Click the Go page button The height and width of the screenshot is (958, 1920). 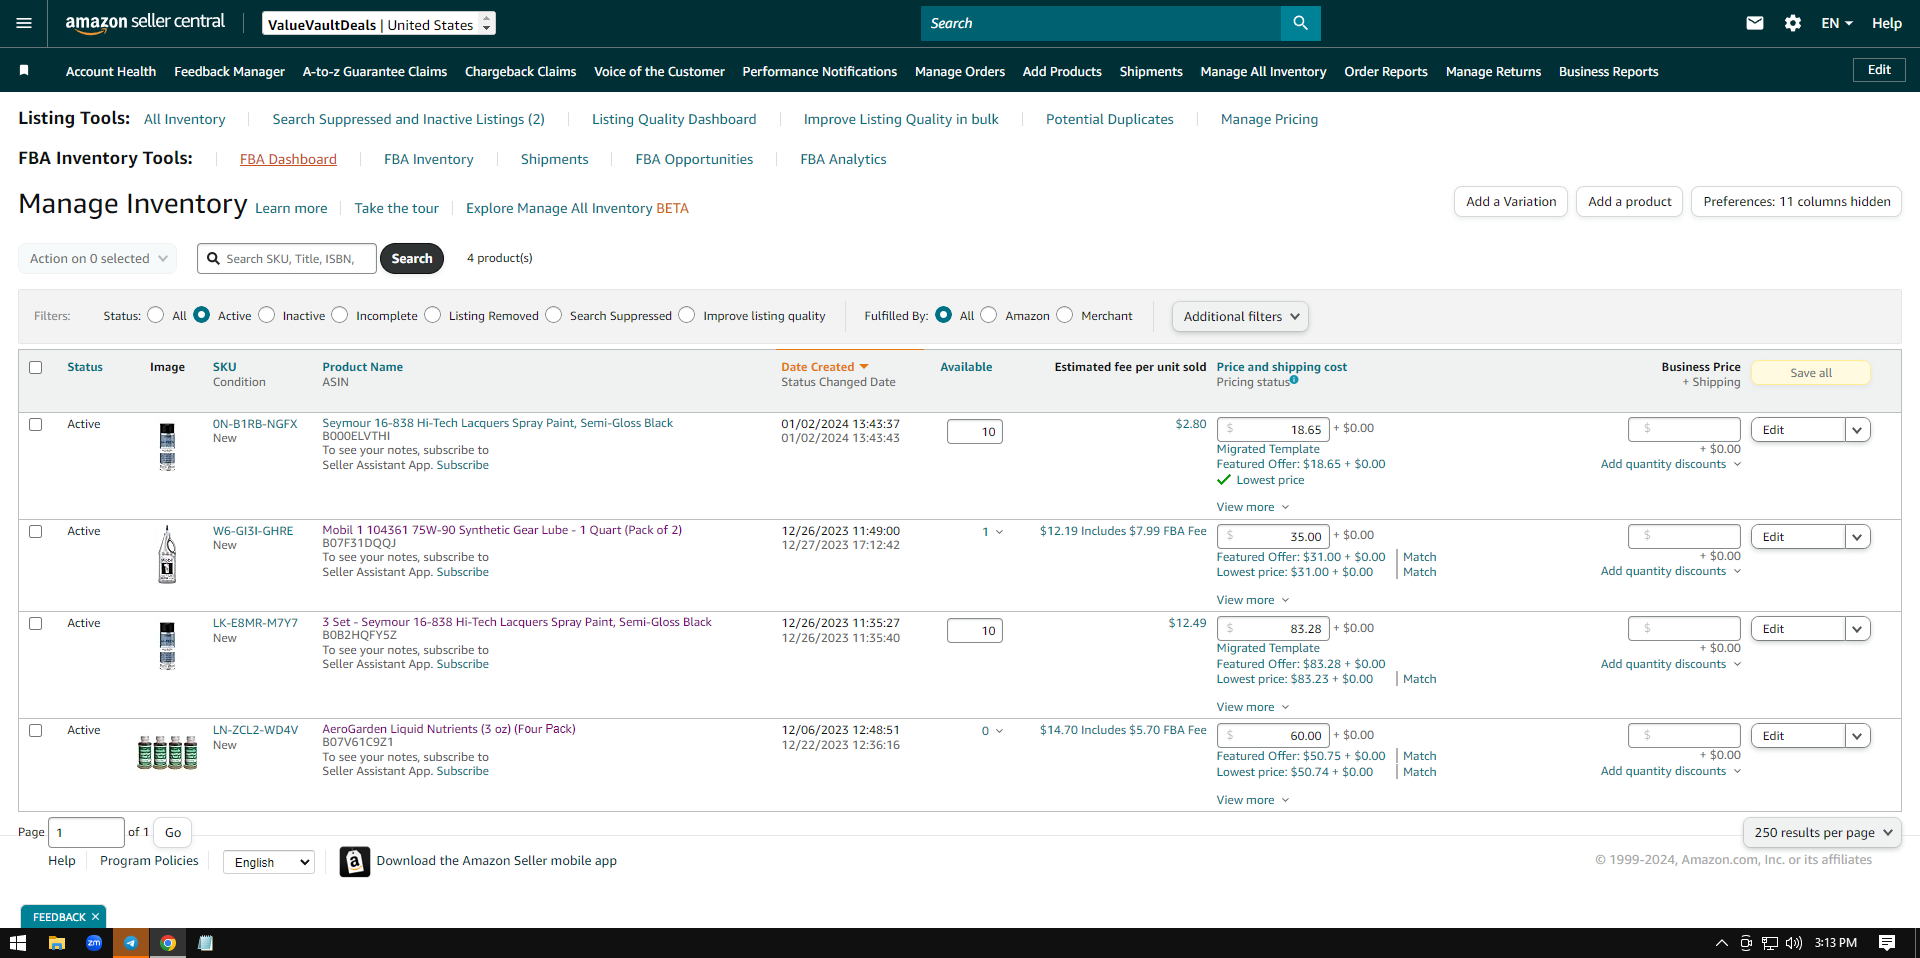tap(173, 832)
